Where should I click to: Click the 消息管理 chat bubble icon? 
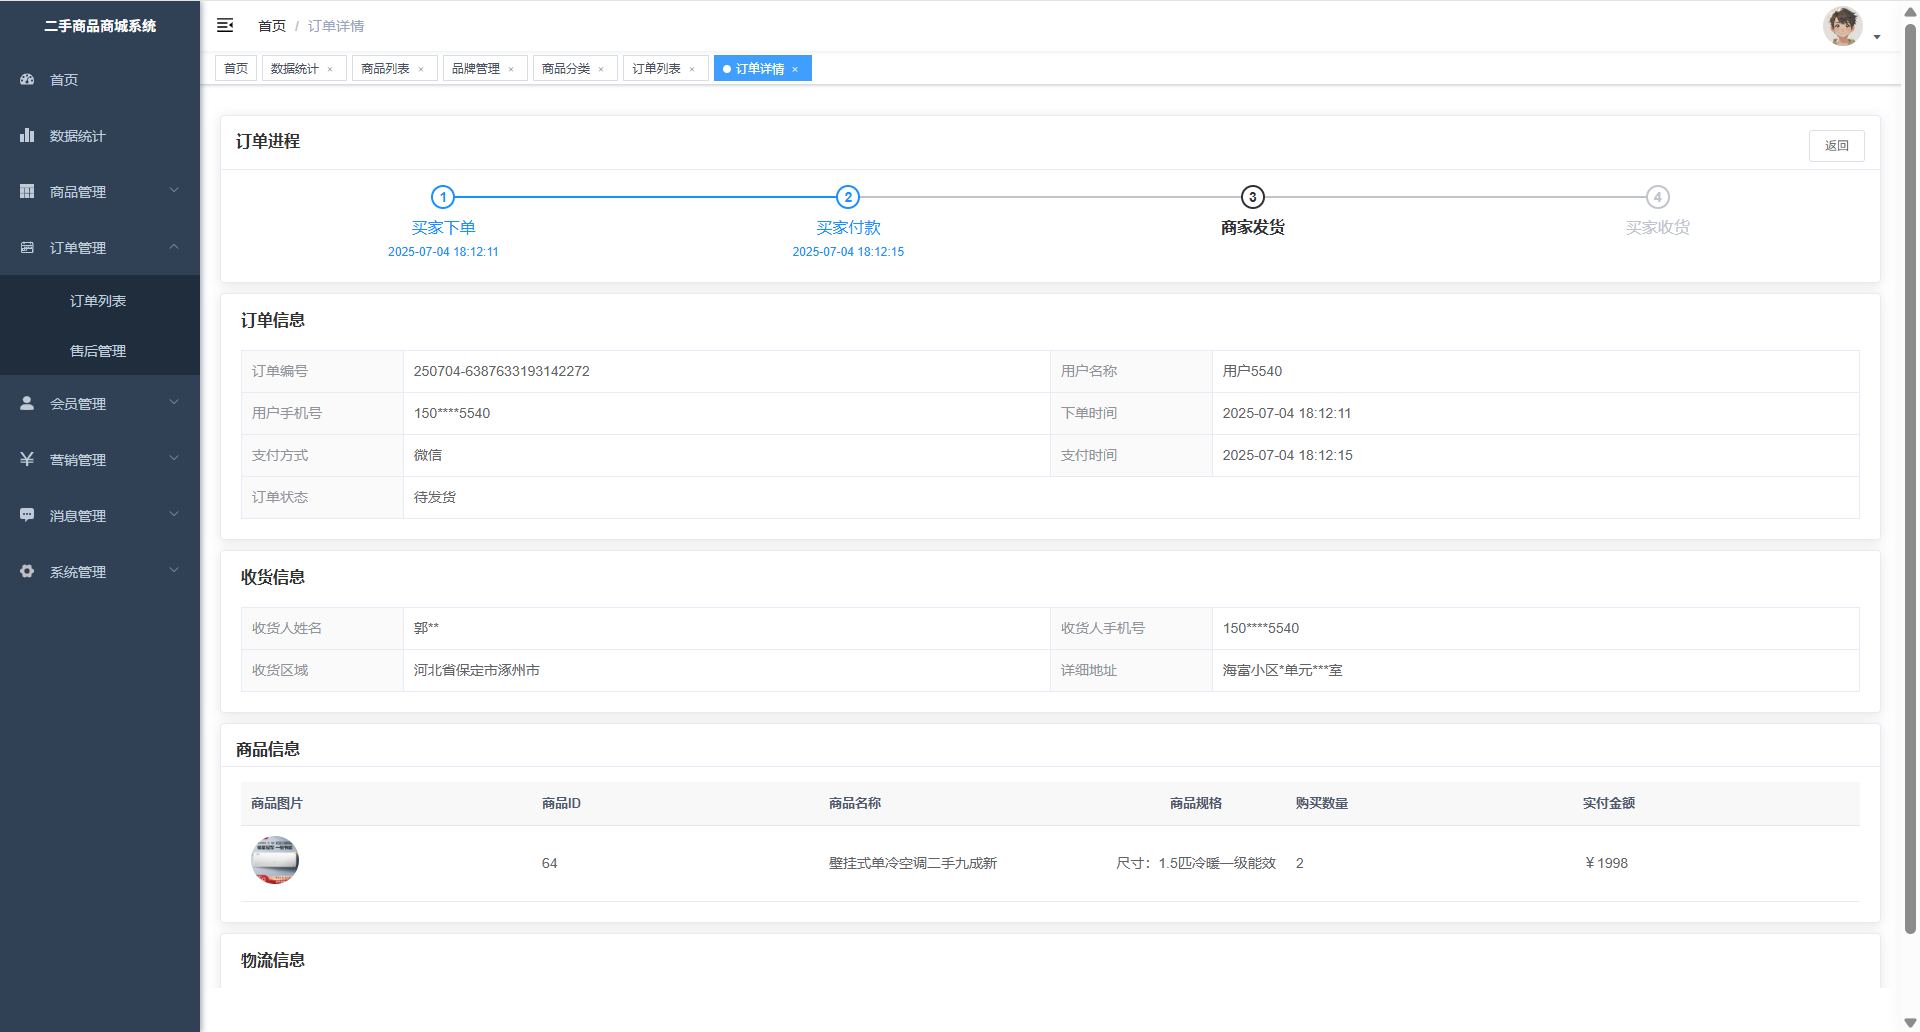[x=27, y=515]
